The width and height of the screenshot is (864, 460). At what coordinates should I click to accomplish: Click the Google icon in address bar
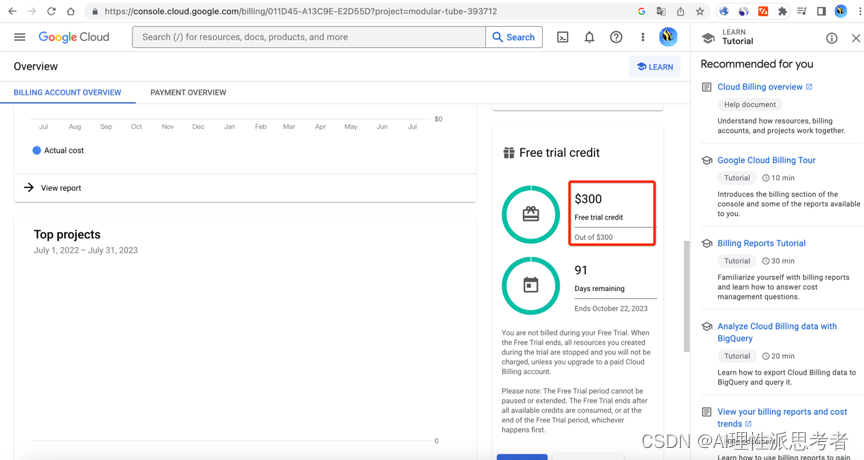click(x=641, y=11)
